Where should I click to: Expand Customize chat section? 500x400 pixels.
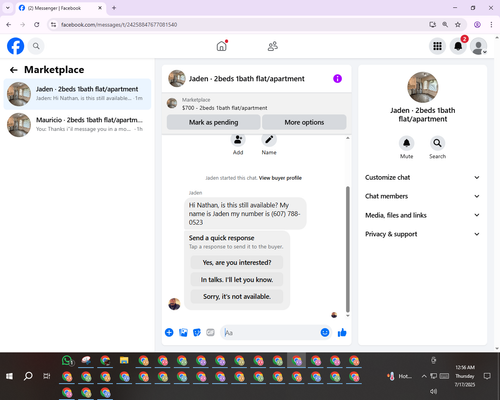pyautogui.click(x=422, y=177)
